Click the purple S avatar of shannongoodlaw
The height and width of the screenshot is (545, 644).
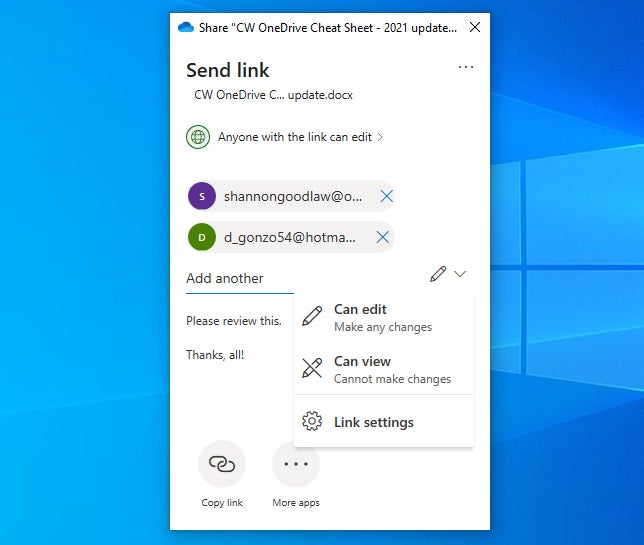click(x=202, y=196)
